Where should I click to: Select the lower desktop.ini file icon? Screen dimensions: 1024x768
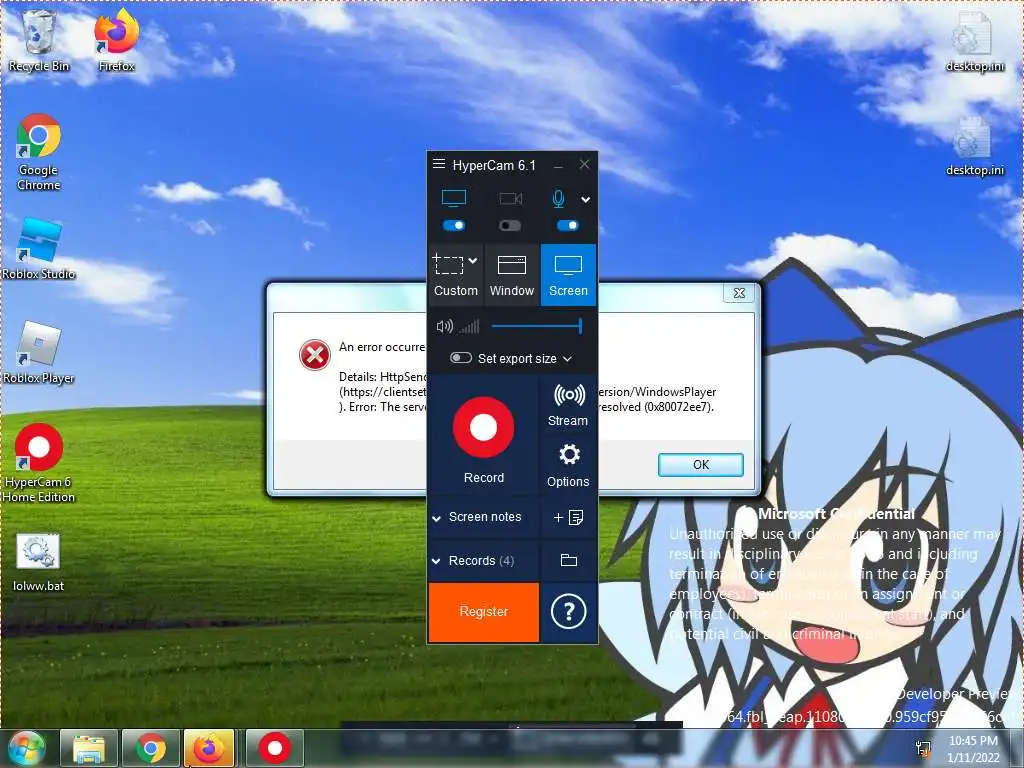pos(974,146)
